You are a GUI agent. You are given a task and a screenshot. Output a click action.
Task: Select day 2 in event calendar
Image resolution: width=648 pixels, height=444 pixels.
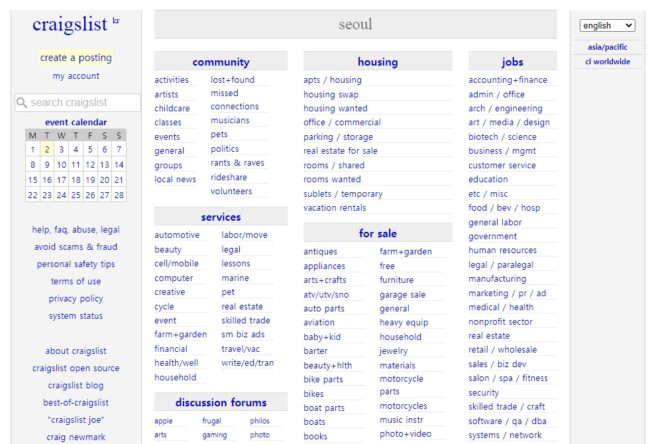47,150
